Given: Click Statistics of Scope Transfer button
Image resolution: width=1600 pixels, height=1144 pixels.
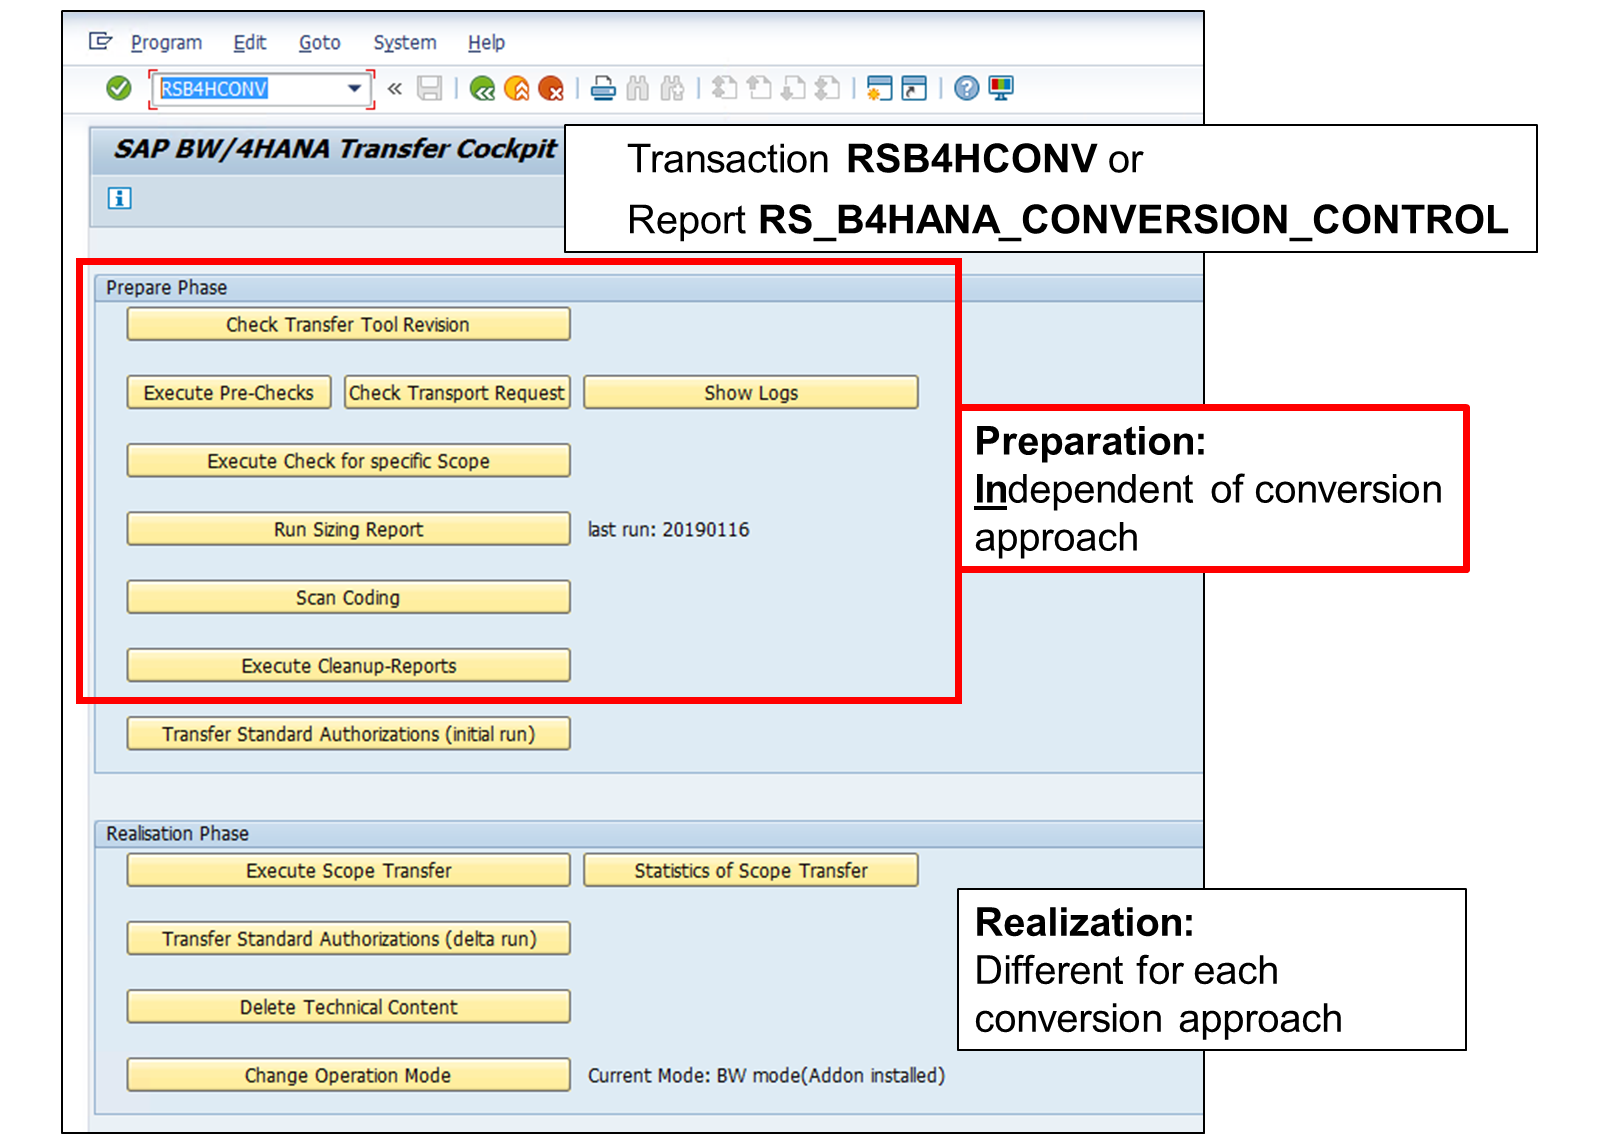Looking at the screenshot, I should pyautogui.click(x=750, y=870).
